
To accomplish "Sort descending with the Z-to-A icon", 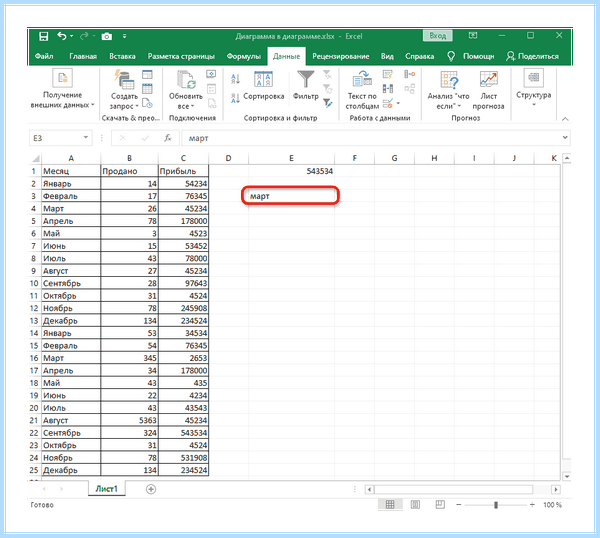I will [235, 98].
